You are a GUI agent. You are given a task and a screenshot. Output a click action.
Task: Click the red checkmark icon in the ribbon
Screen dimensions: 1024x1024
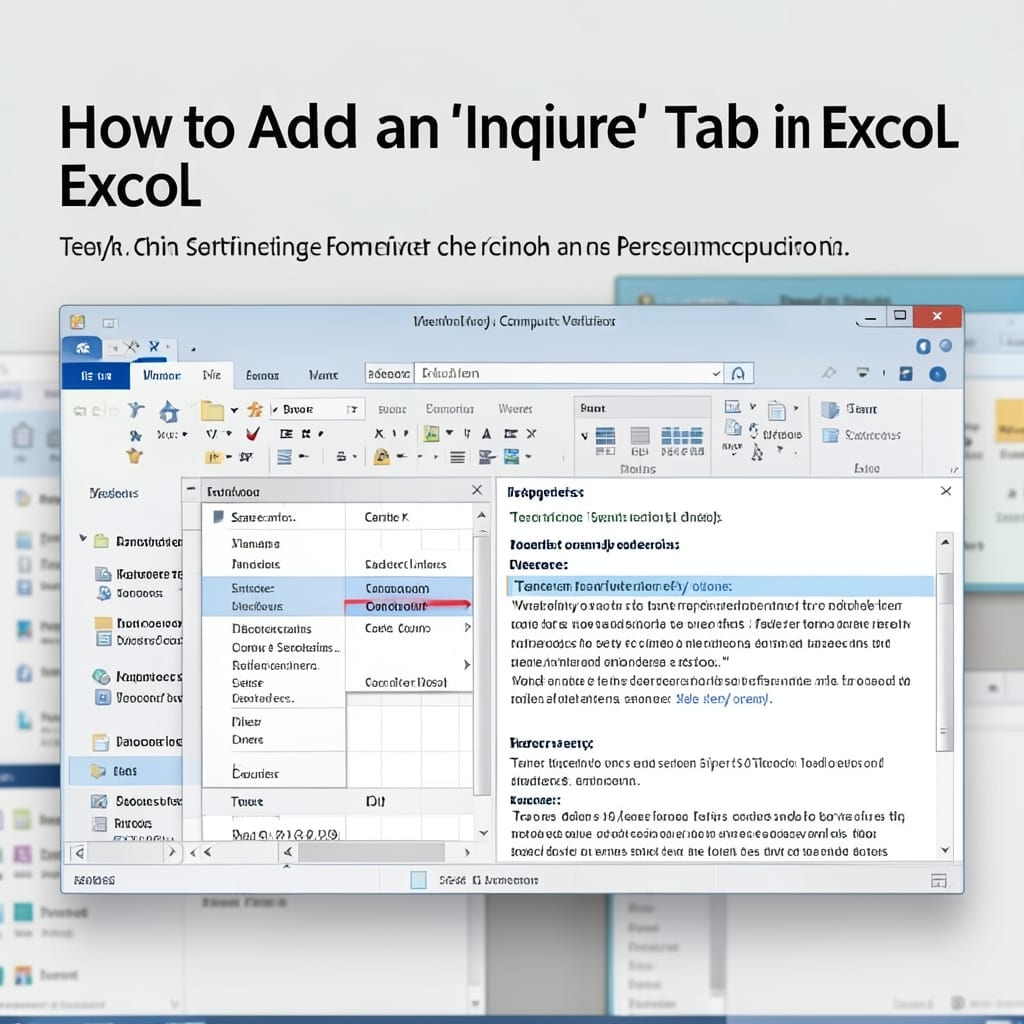[x=253, y=434]
